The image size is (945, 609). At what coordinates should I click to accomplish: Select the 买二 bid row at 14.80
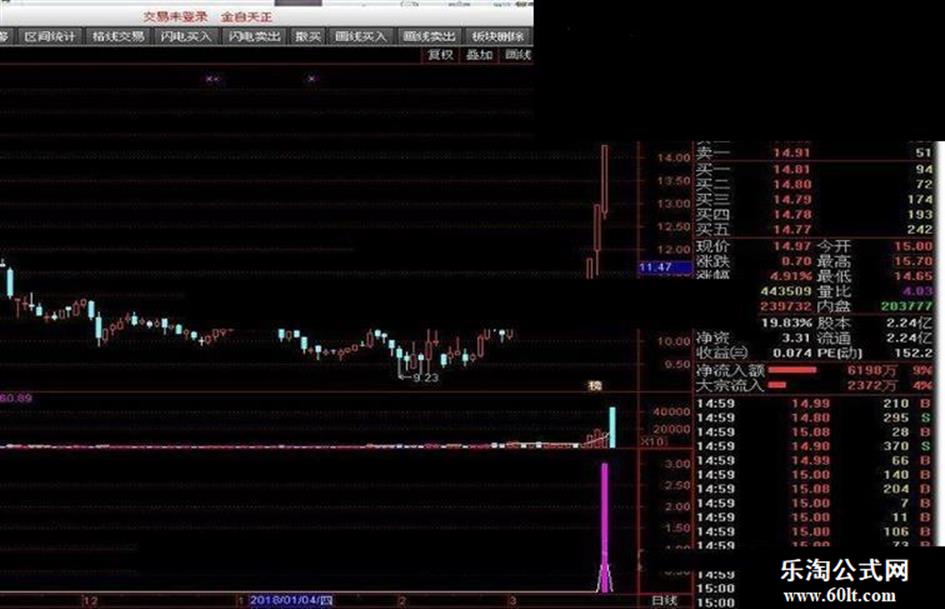tap(814, 185)
